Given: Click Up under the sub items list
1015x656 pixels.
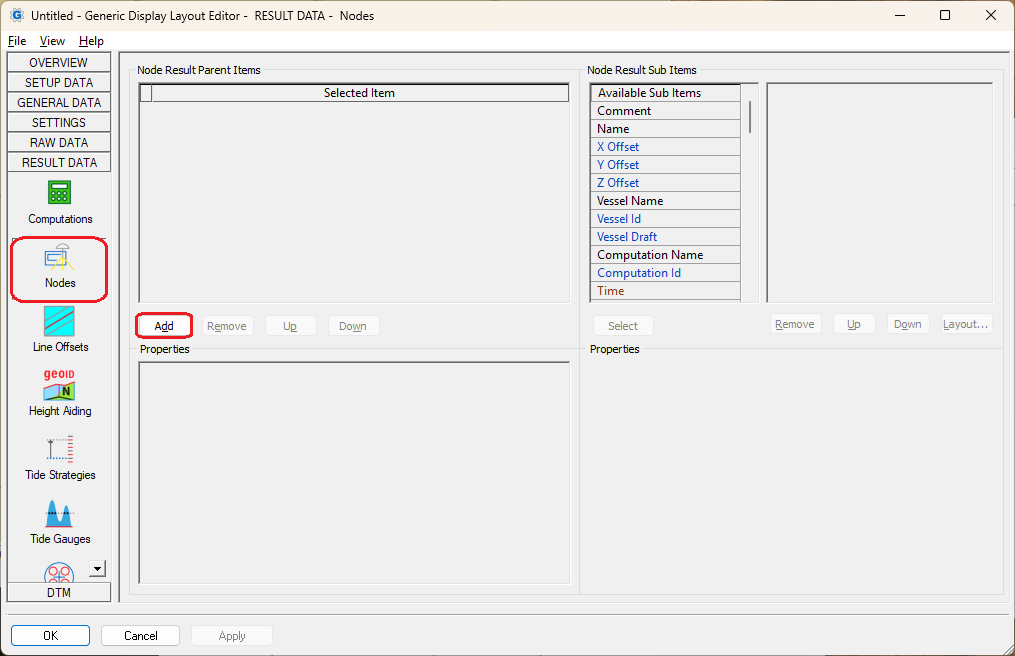Looking at the screenshot, I should pos(854,324).
